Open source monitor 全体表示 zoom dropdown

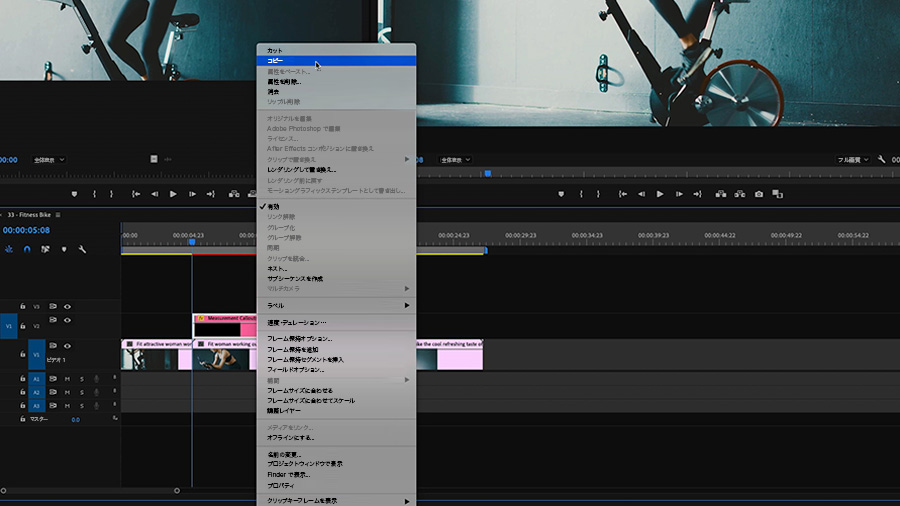coord(49,160)
